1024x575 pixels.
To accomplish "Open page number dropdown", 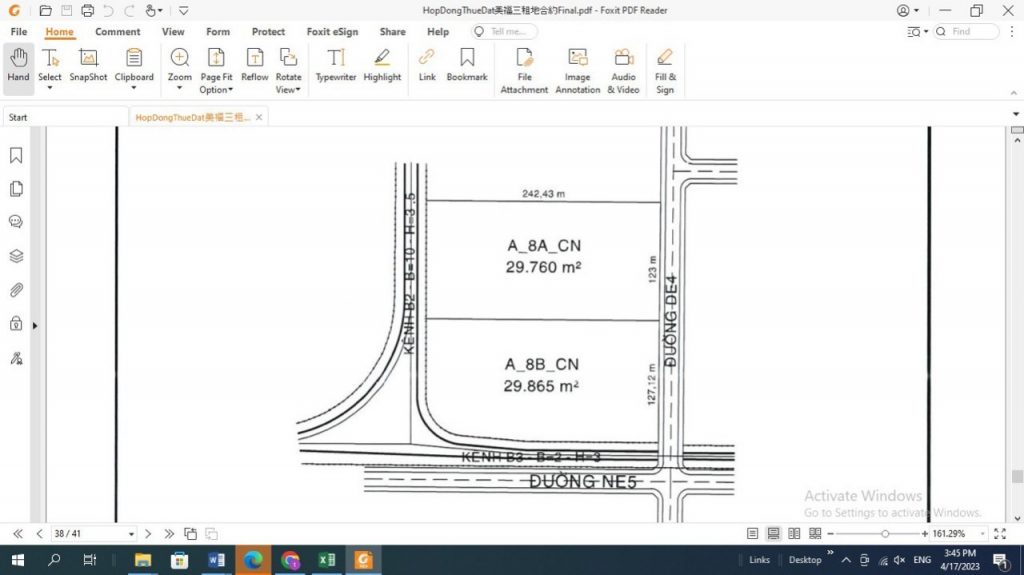I will [x=131, y=534].
